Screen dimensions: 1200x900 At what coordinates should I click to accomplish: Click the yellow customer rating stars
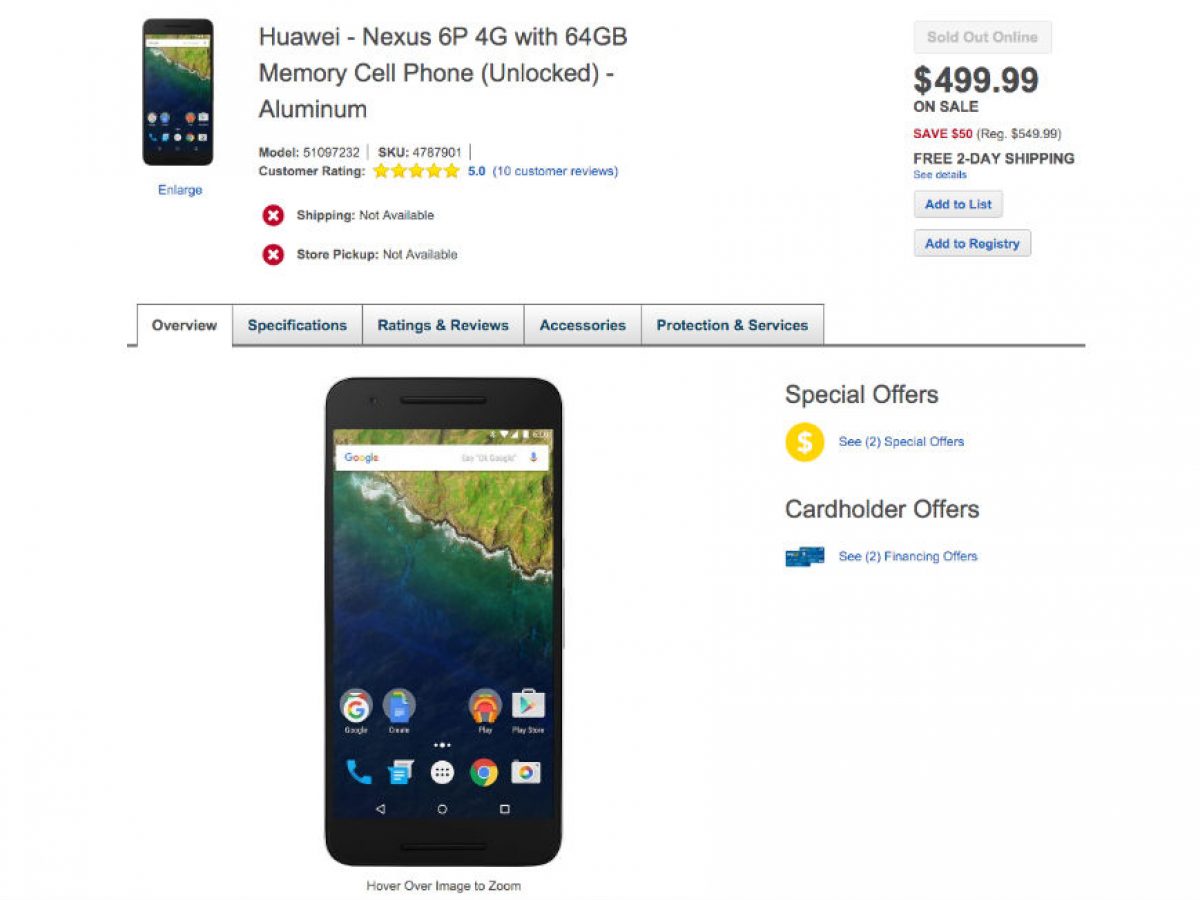pos(416,171)
